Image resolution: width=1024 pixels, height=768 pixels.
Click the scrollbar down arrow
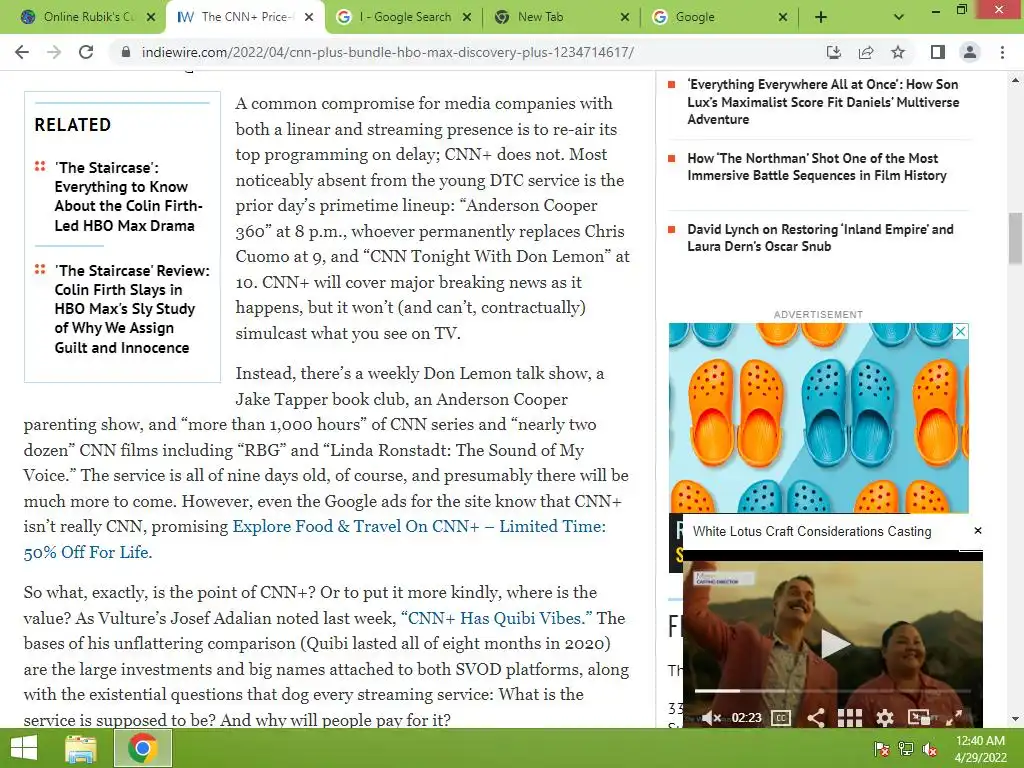[x=1016, y=719]
